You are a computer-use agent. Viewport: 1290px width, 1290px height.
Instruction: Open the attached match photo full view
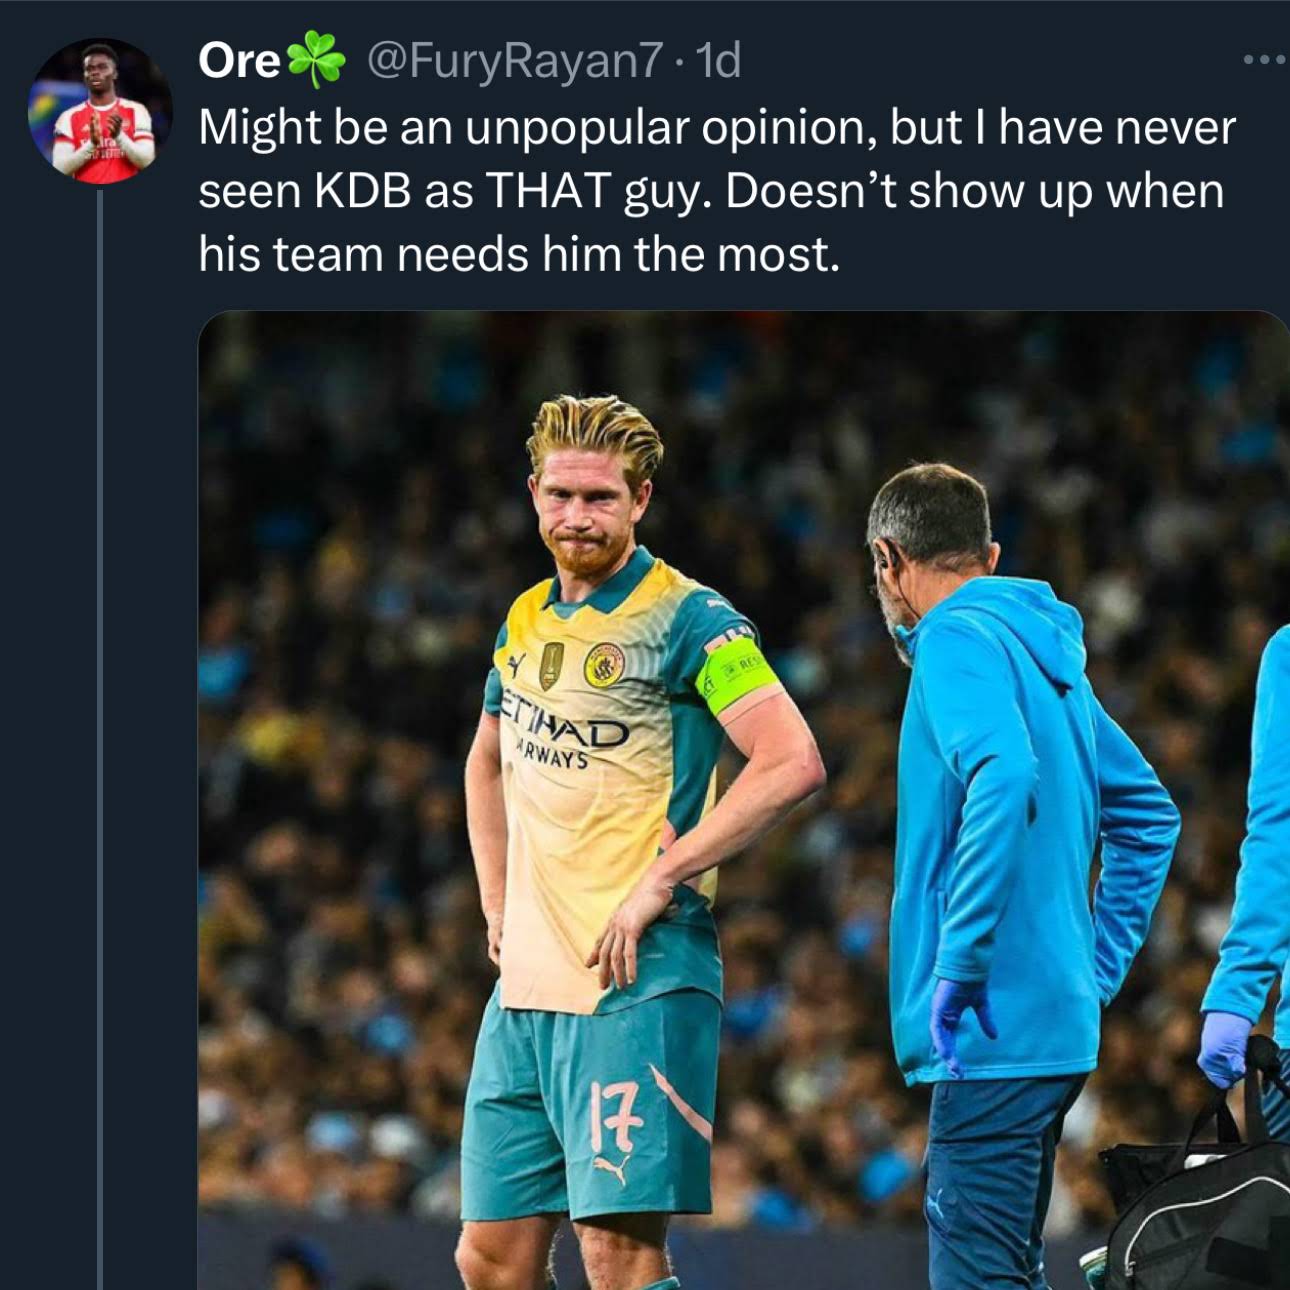coord(743,800)
